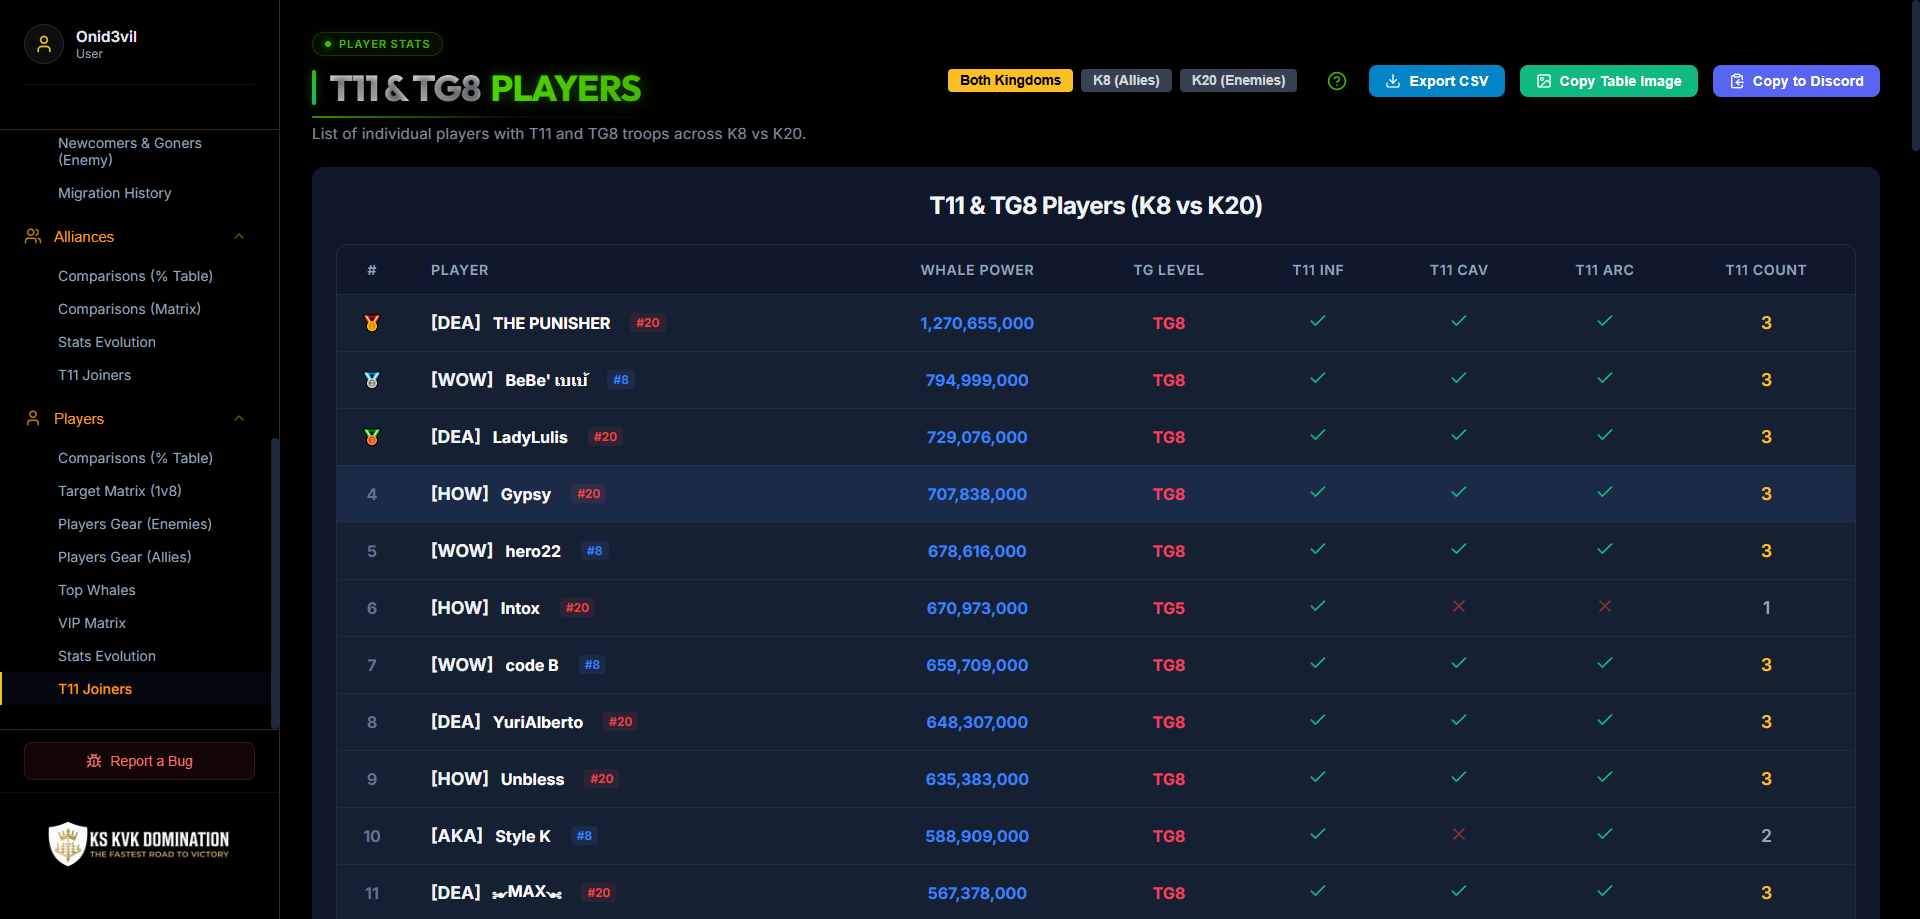Click the T11 ARC checkmark for hero22
Viewport: 1920px width, 919px height.
pyautogui.click(x=1605, y=549)
